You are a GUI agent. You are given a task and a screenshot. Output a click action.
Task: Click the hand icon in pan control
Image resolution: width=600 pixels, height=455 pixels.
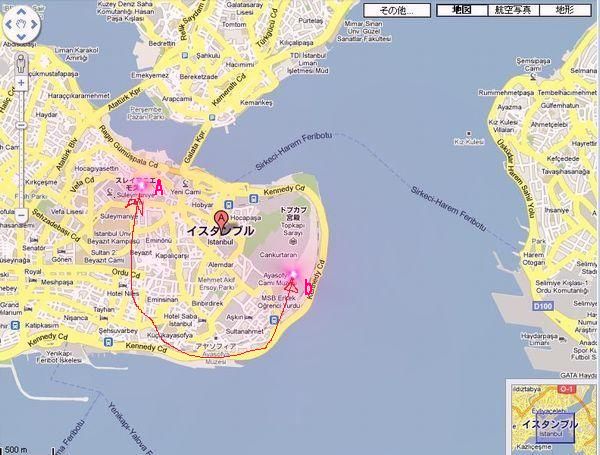(x=21, y=24)
